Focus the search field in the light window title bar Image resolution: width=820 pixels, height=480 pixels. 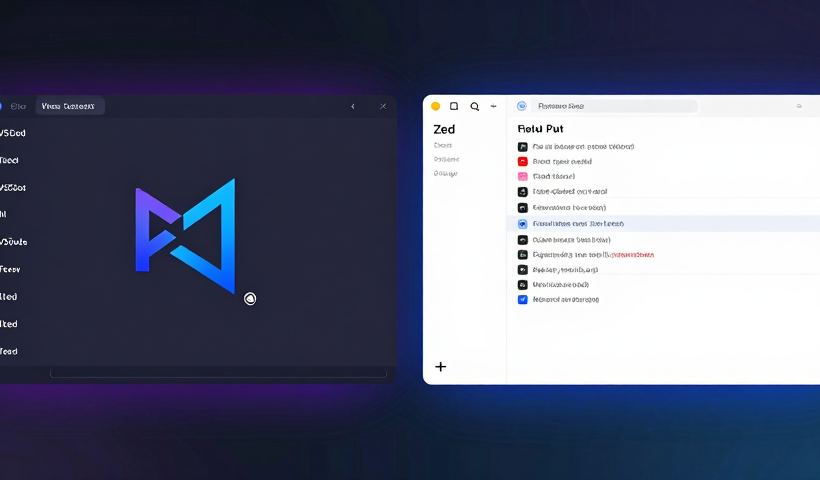point(614,106)
